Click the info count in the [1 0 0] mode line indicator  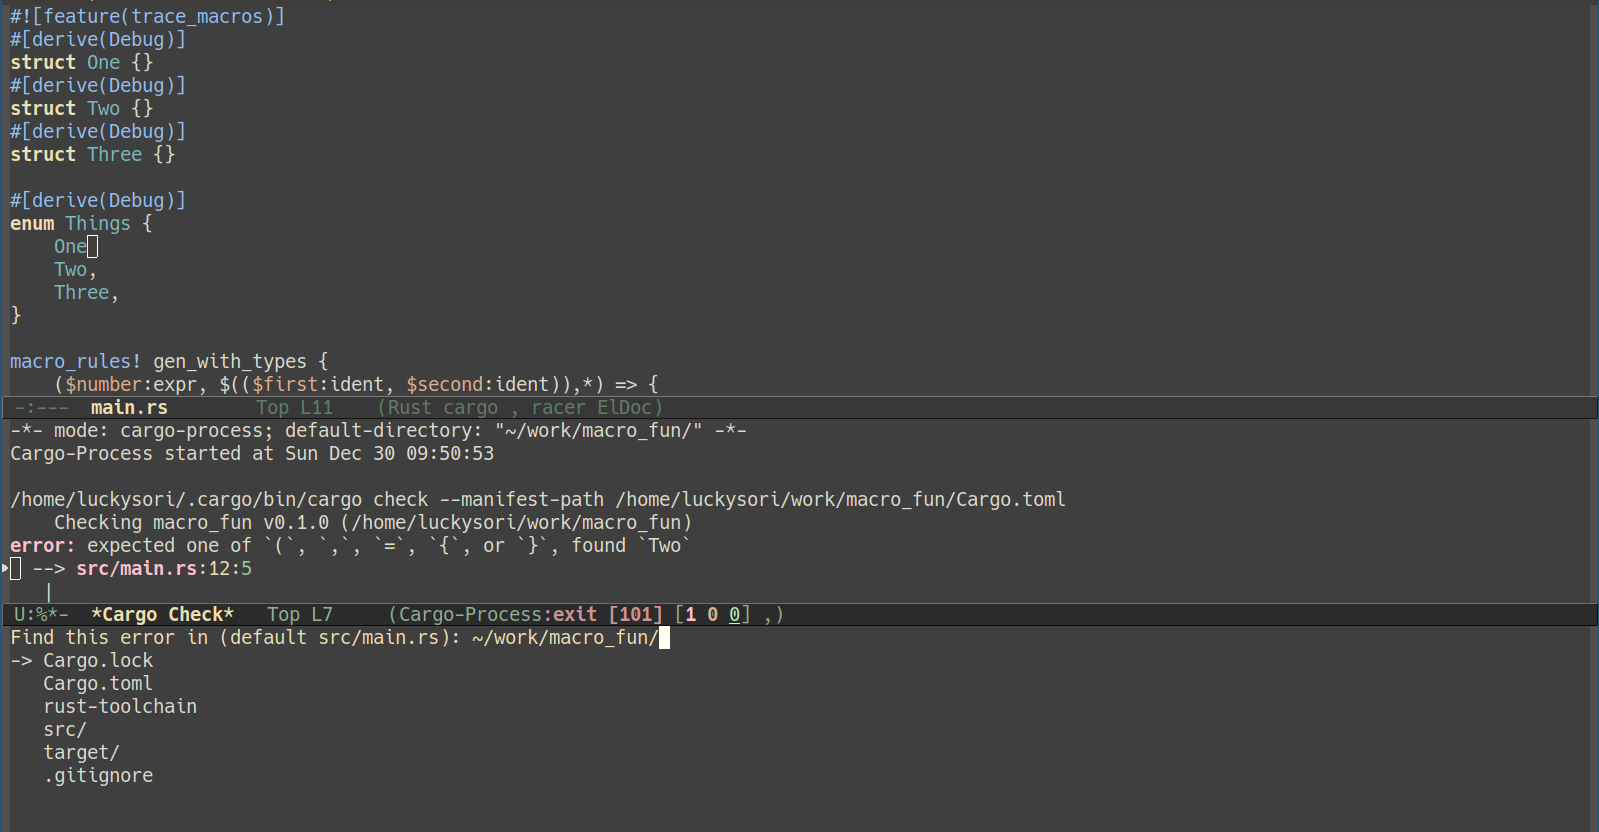(x=735, y=615)
